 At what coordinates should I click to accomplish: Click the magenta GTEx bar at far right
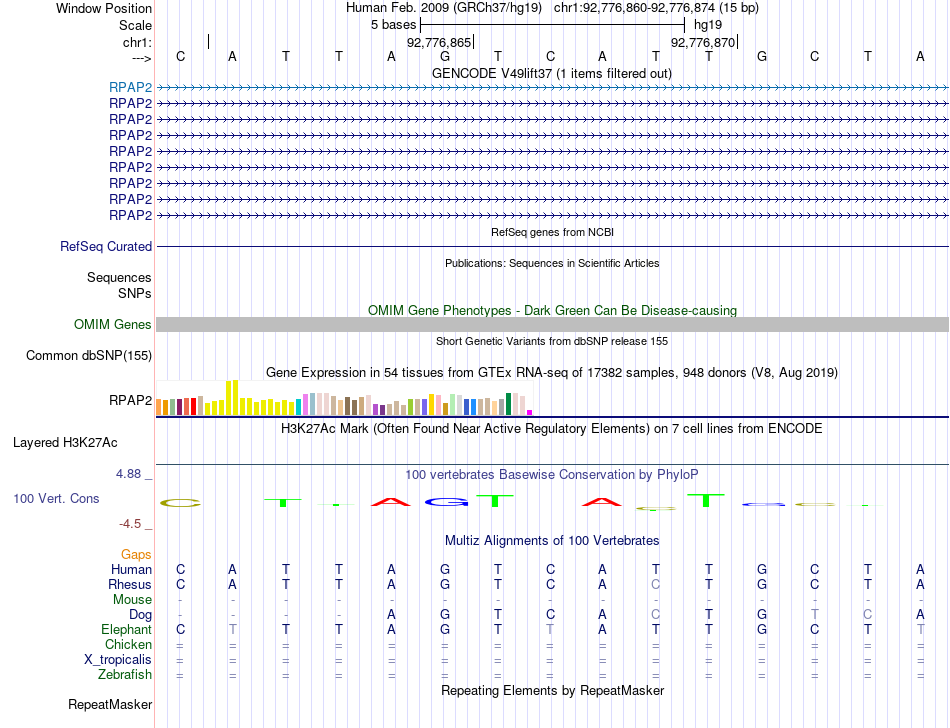click(530, 412)
